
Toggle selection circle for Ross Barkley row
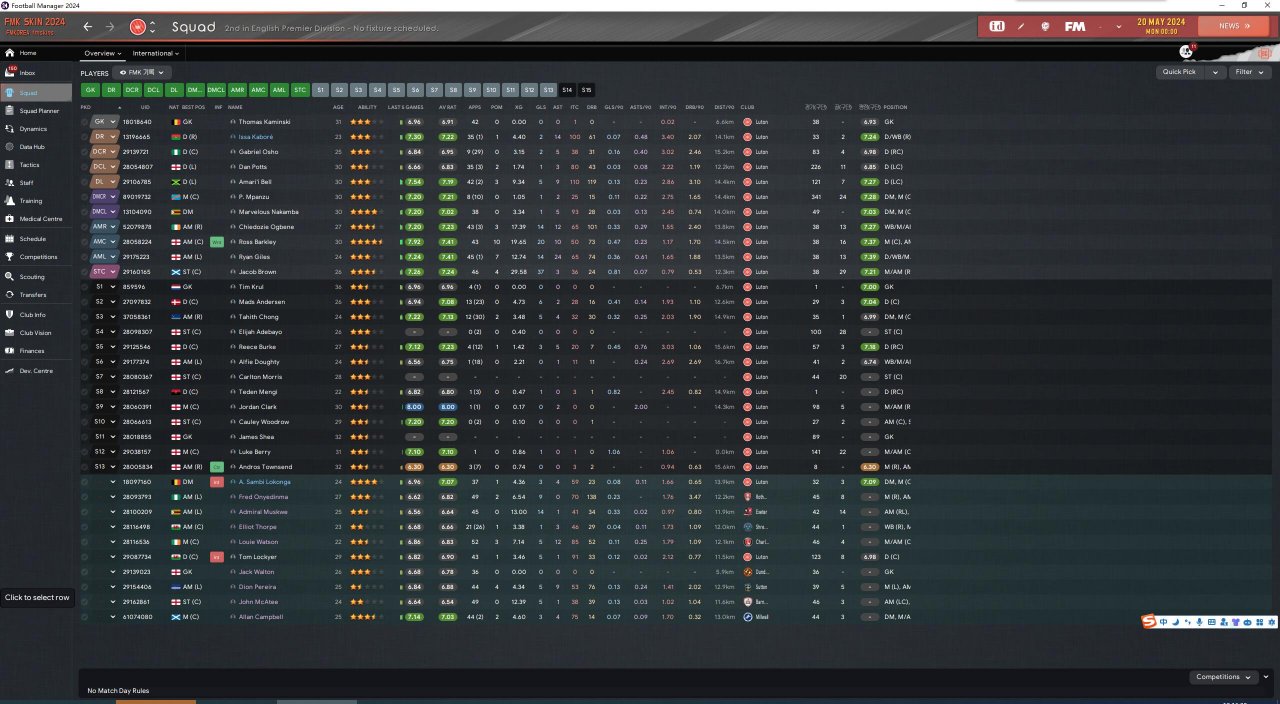coord(85,242)
